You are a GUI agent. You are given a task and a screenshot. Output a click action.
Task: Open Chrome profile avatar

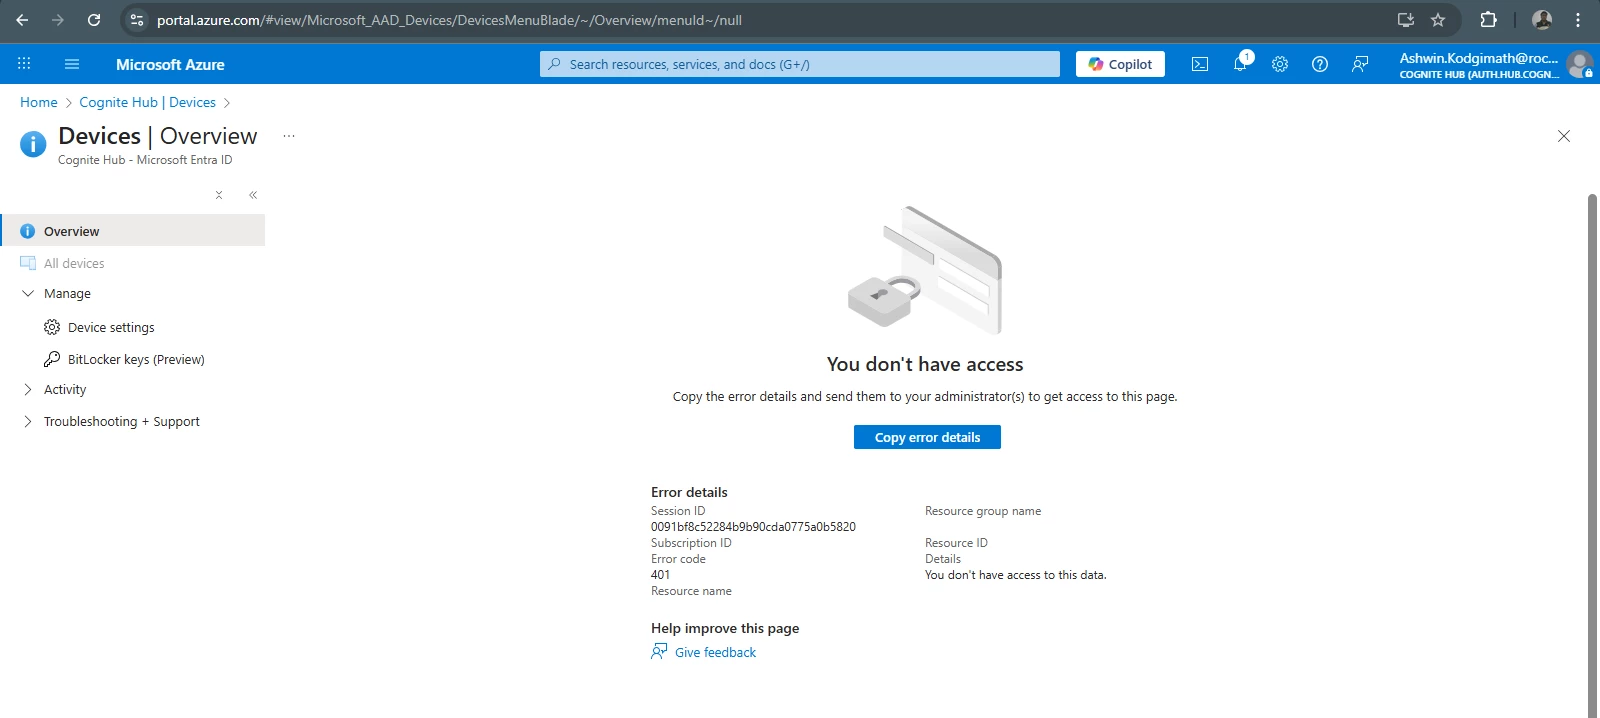click(1542, 20)
